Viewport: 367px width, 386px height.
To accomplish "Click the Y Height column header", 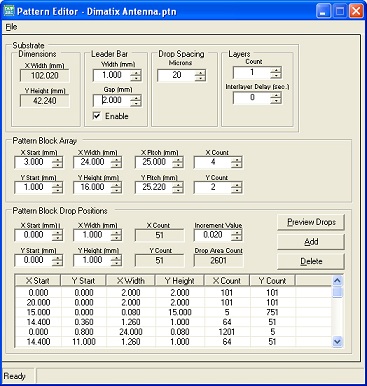I will [180, 281].
